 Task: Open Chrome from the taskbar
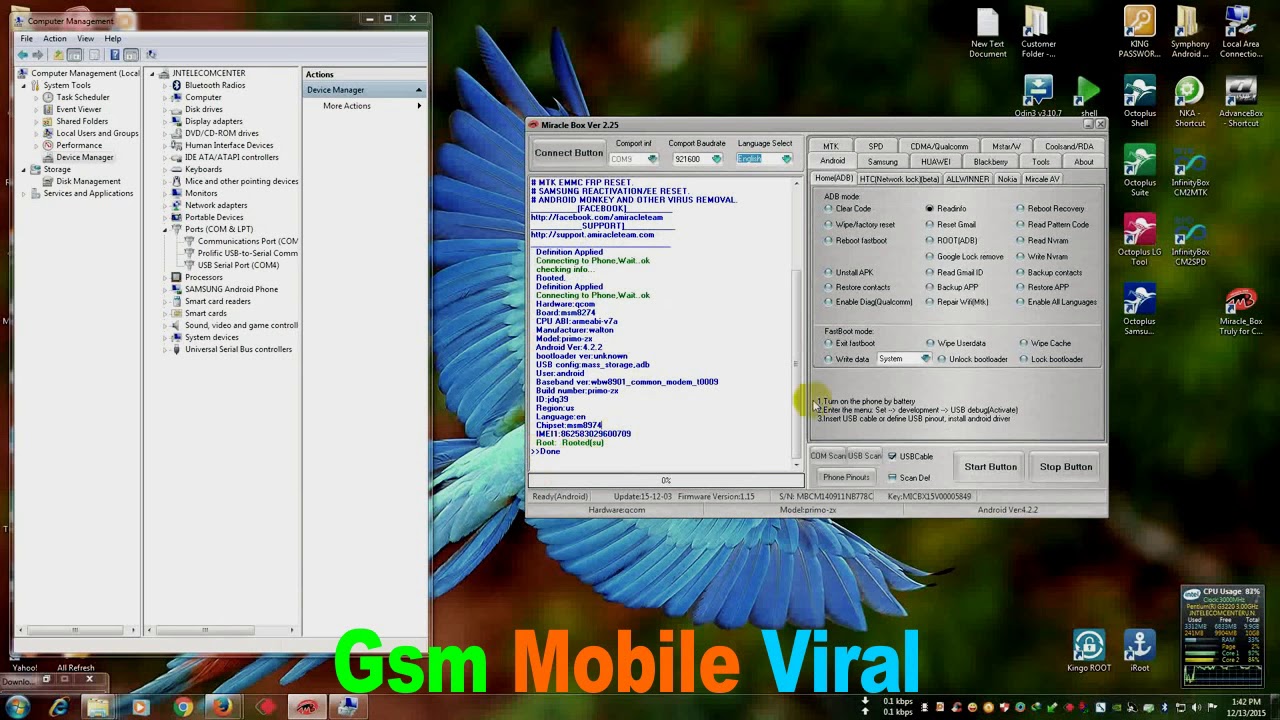181,708
